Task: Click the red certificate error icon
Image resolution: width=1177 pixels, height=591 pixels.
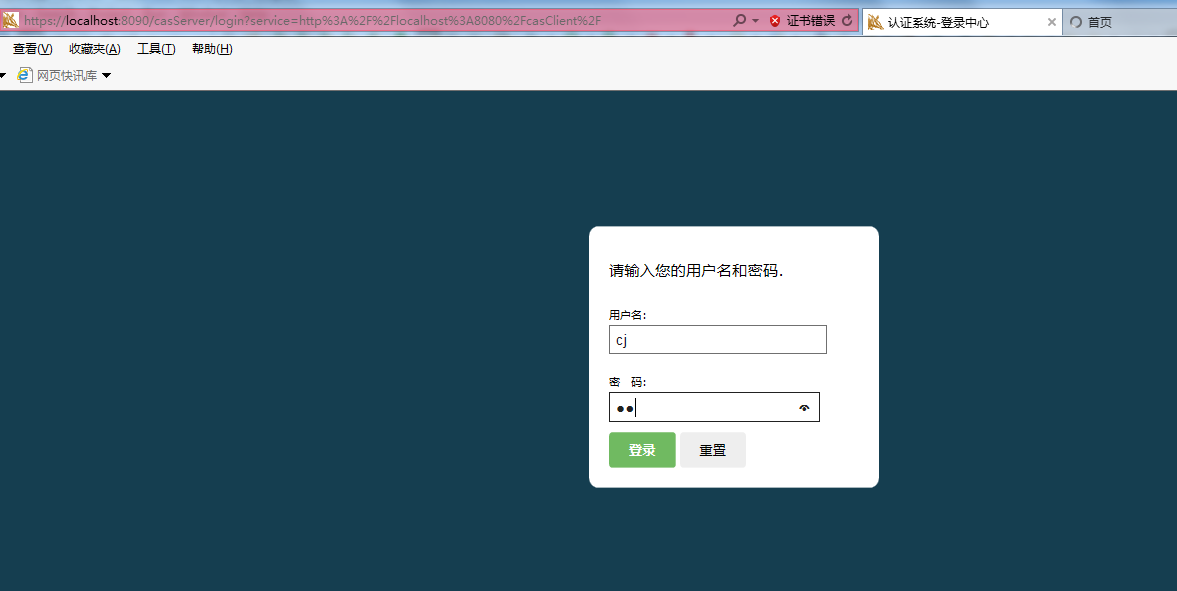Action: [775, 21]
